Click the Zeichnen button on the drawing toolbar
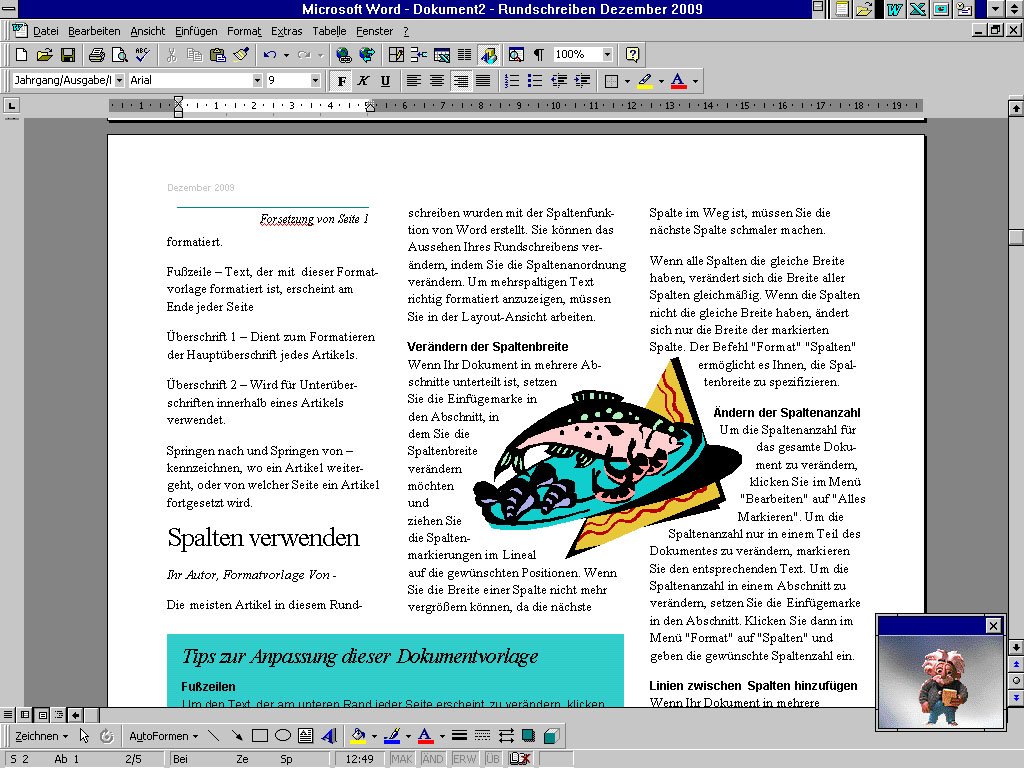This screenshot has width=1024, height=768. [37, 736]
